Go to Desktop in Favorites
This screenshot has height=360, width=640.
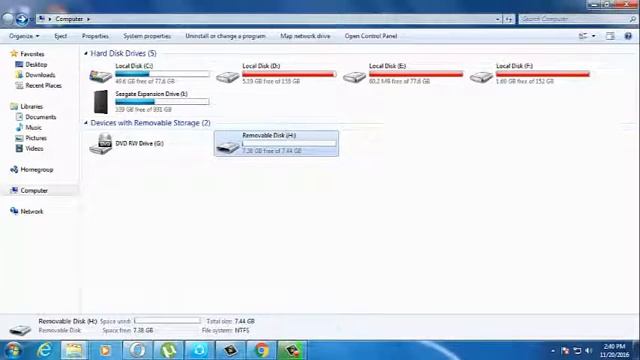pyautogui.click(x=36, y=64)
